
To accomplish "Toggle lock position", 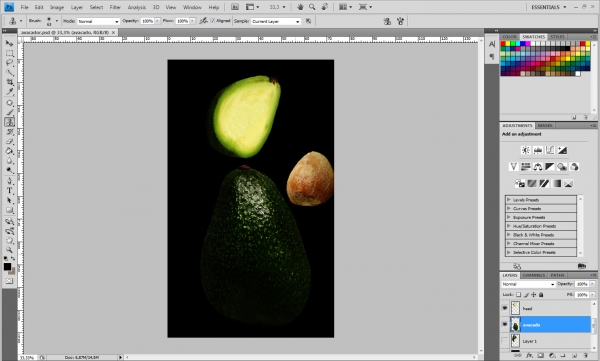I will [x=534, y=295].
